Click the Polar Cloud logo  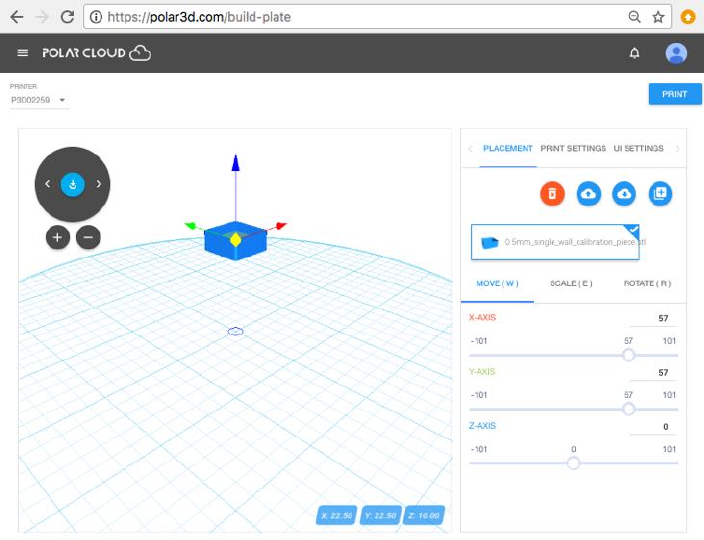(x=97, y=53)
